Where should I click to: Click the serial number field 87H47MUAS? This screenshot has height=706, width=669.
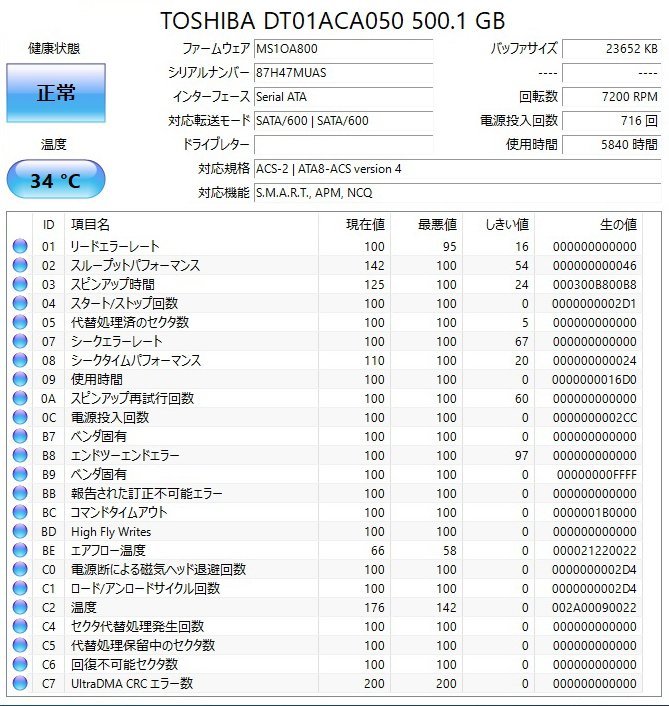[x=344, y=72]
